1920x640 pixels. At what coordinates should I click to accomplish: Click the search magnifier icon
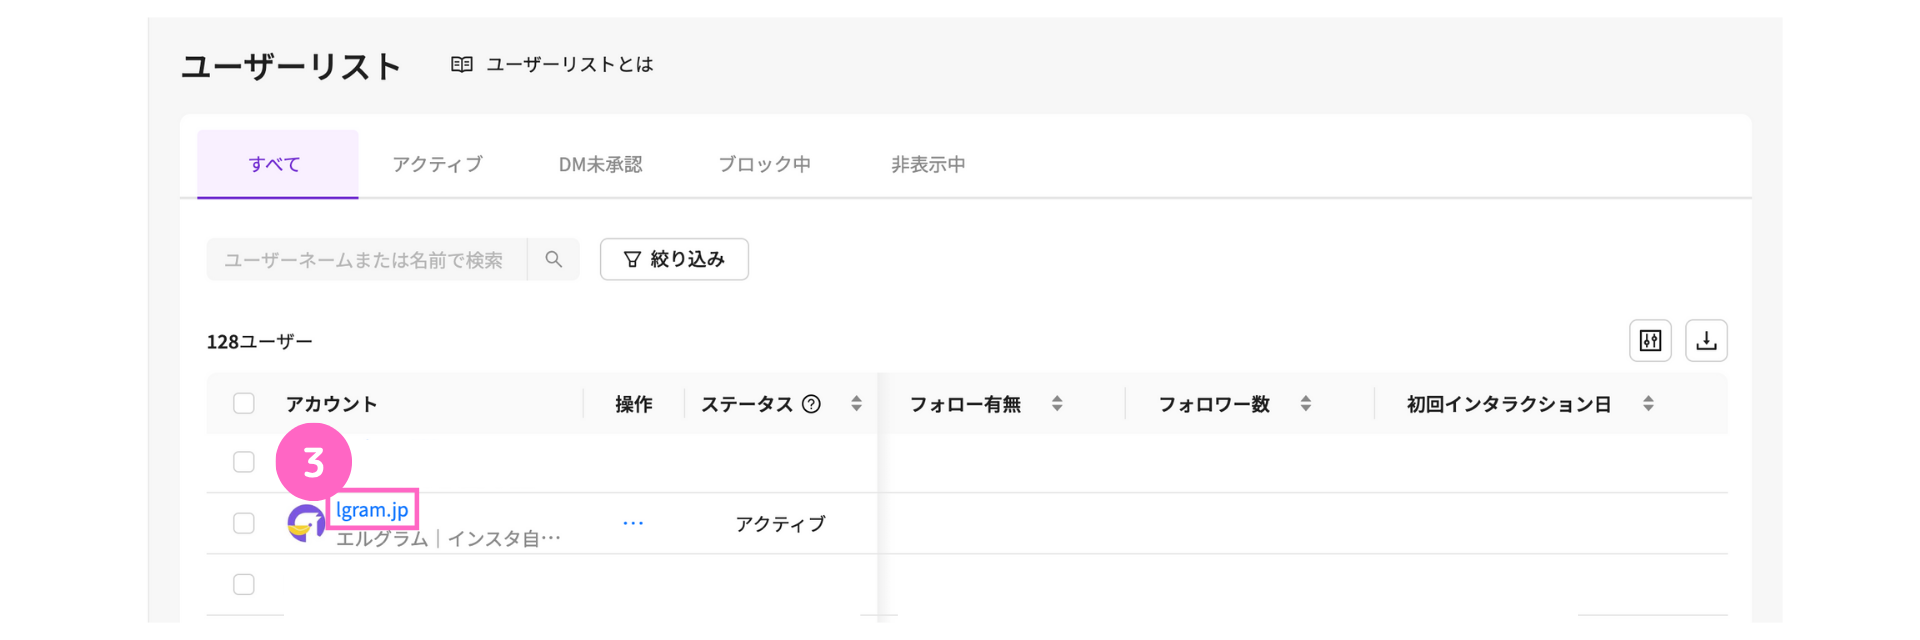[553, 260]
